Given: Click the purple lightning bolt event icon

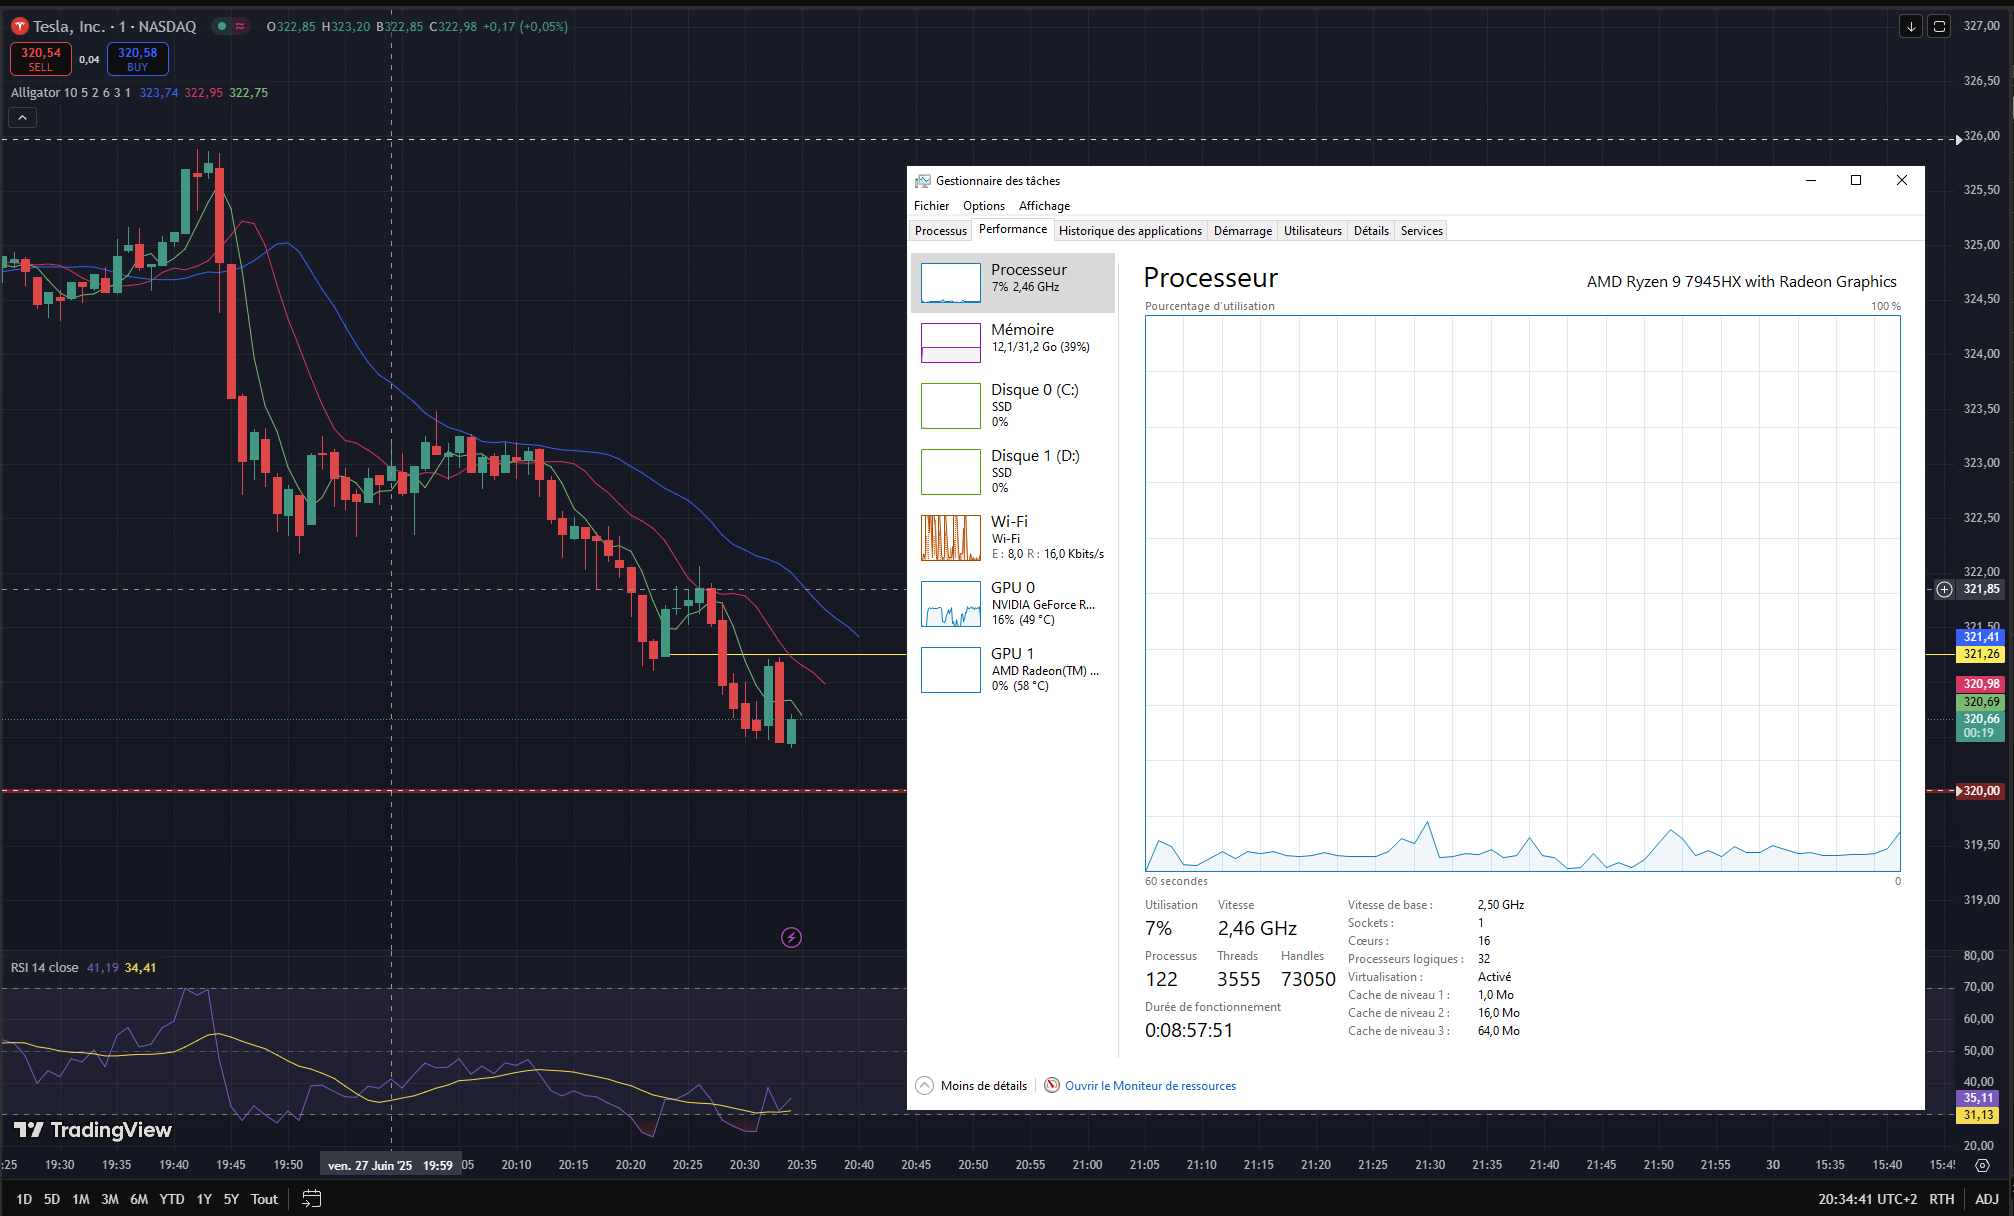Looking at the screenshot, I should coord(791,937).
